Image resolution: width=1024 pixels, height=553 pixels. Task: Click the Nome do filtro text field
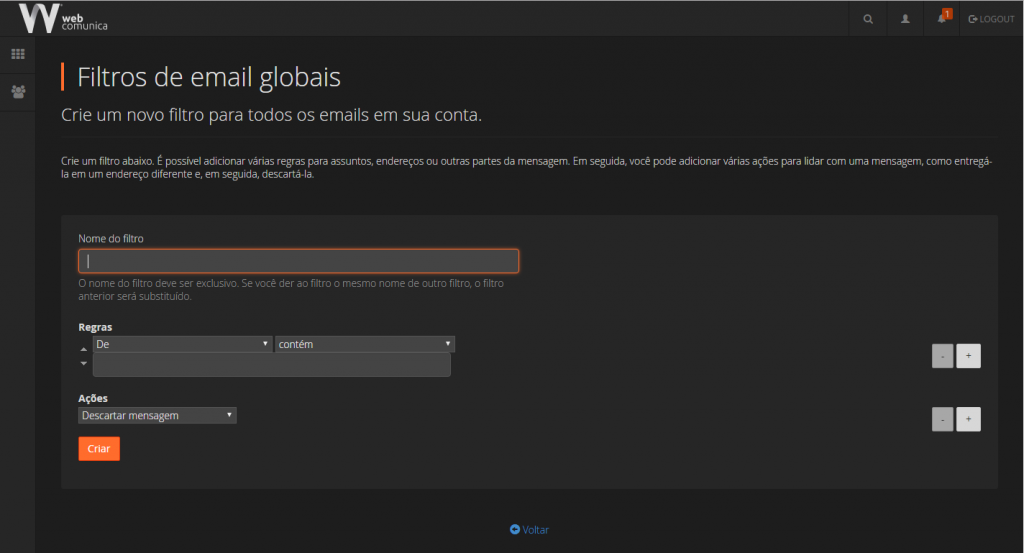pyautogui.click(x=298, y=261)
